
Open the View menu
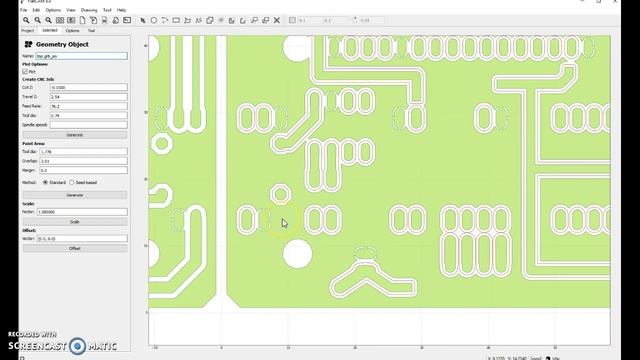point(71,10)
